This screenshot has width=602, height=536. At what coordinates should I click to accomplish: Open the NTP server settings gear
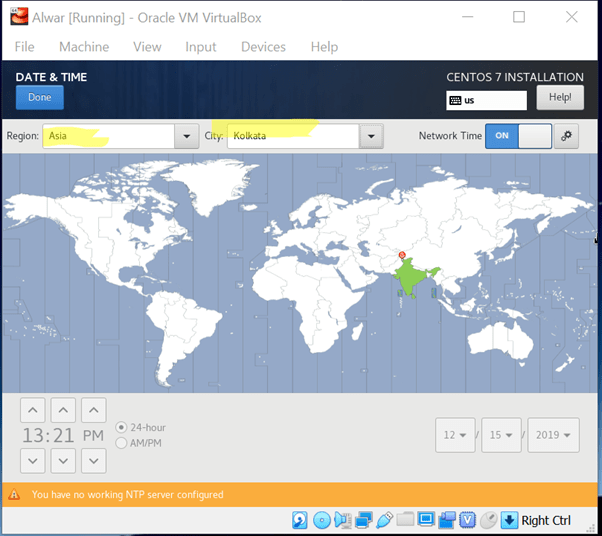(568, 137)
